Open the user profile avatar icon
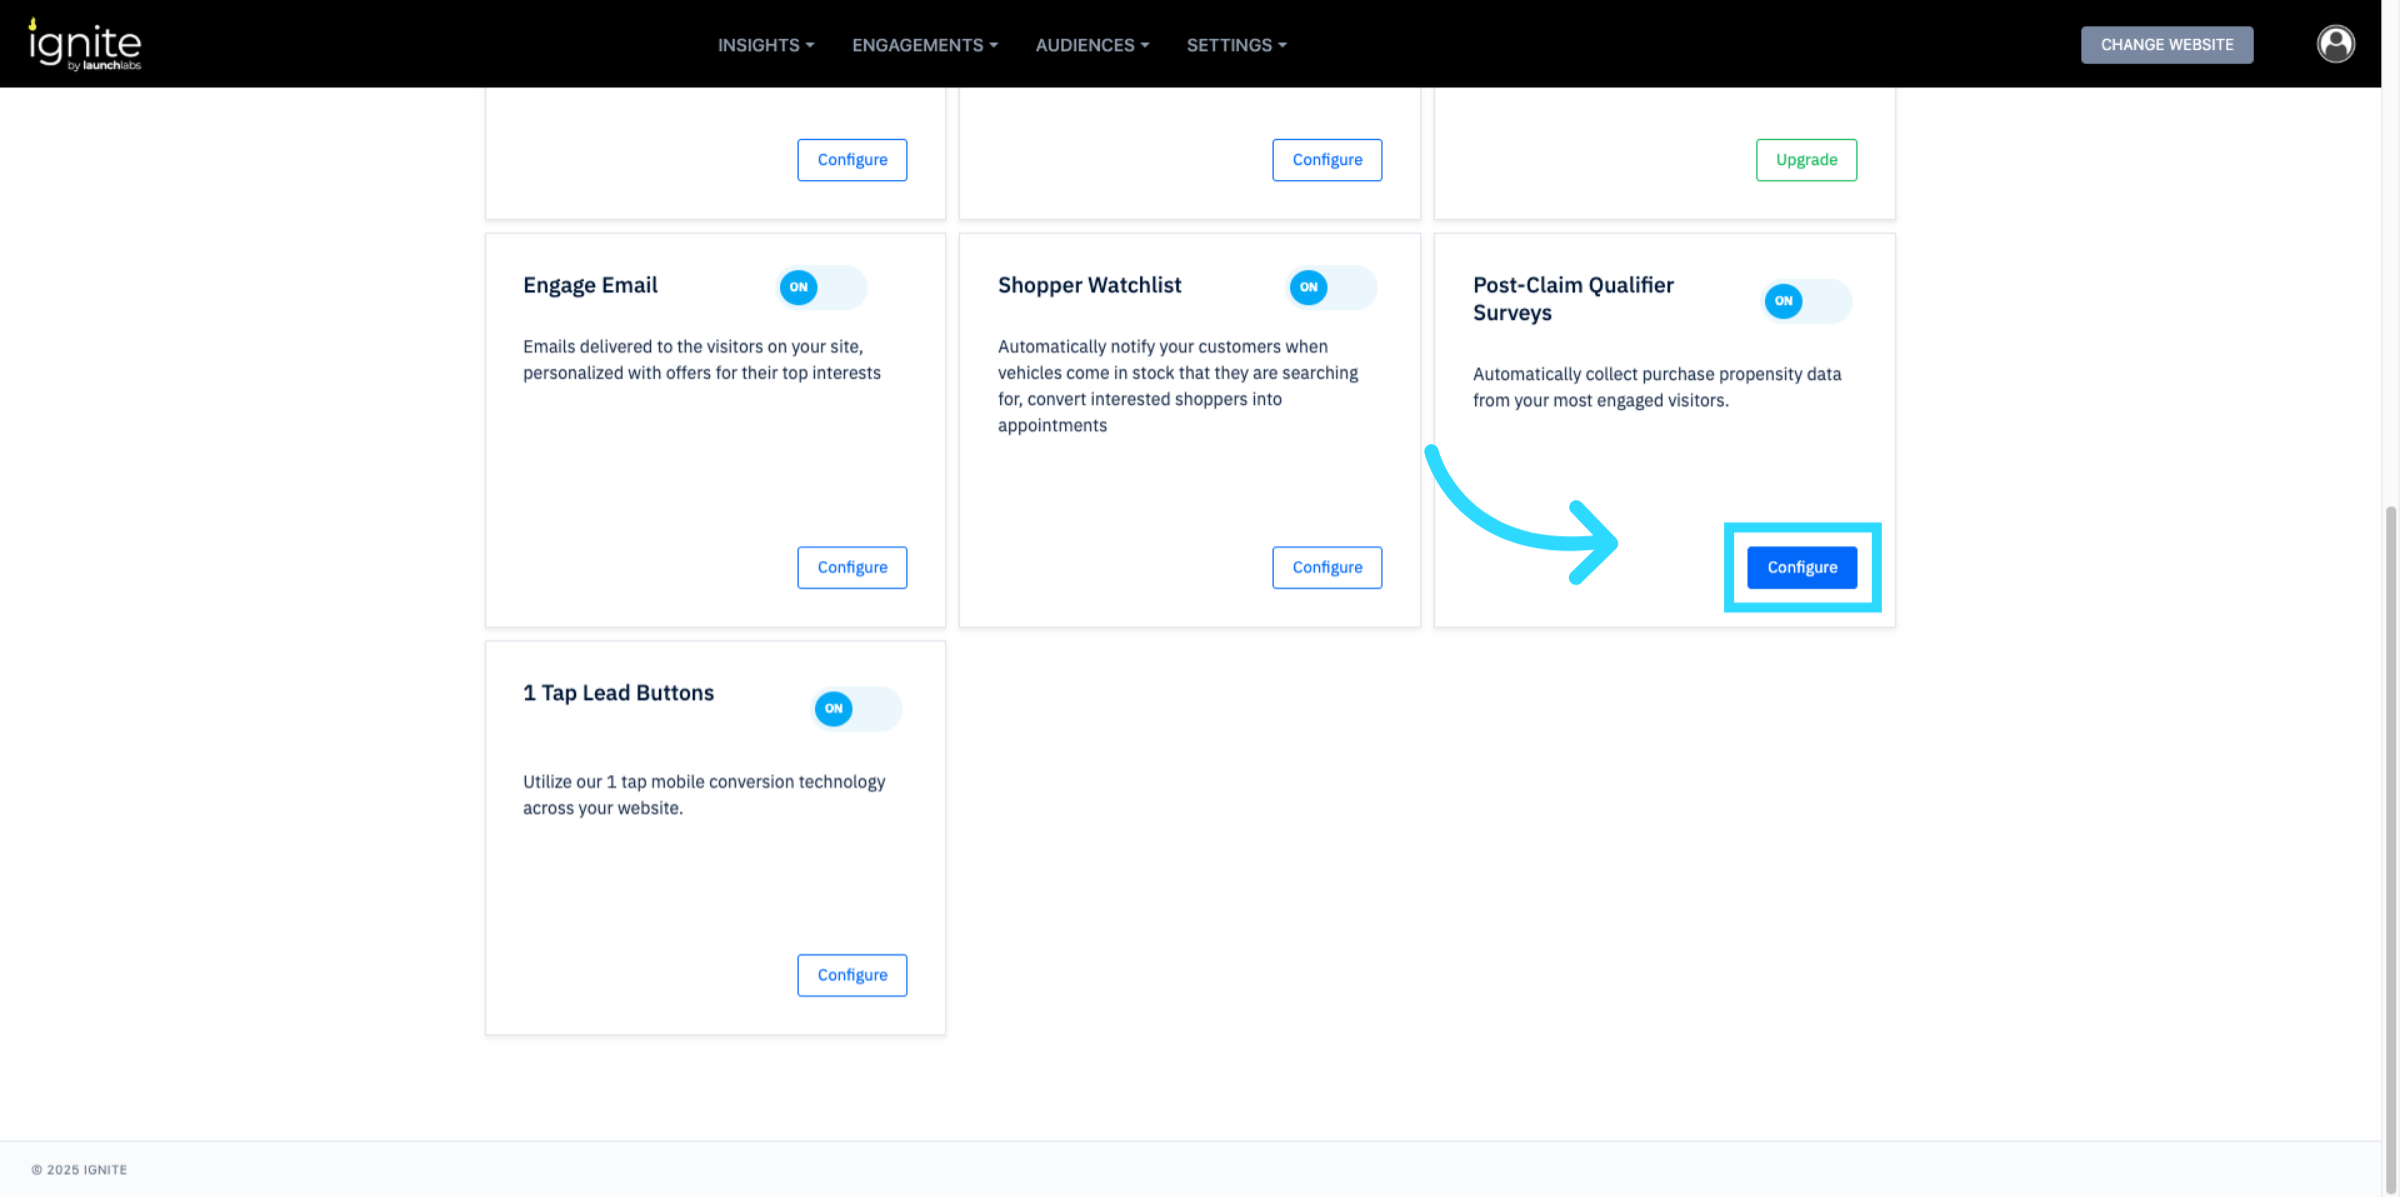The width and height of the screenshot is (2400, 1197). click(x=2335, y=44)
